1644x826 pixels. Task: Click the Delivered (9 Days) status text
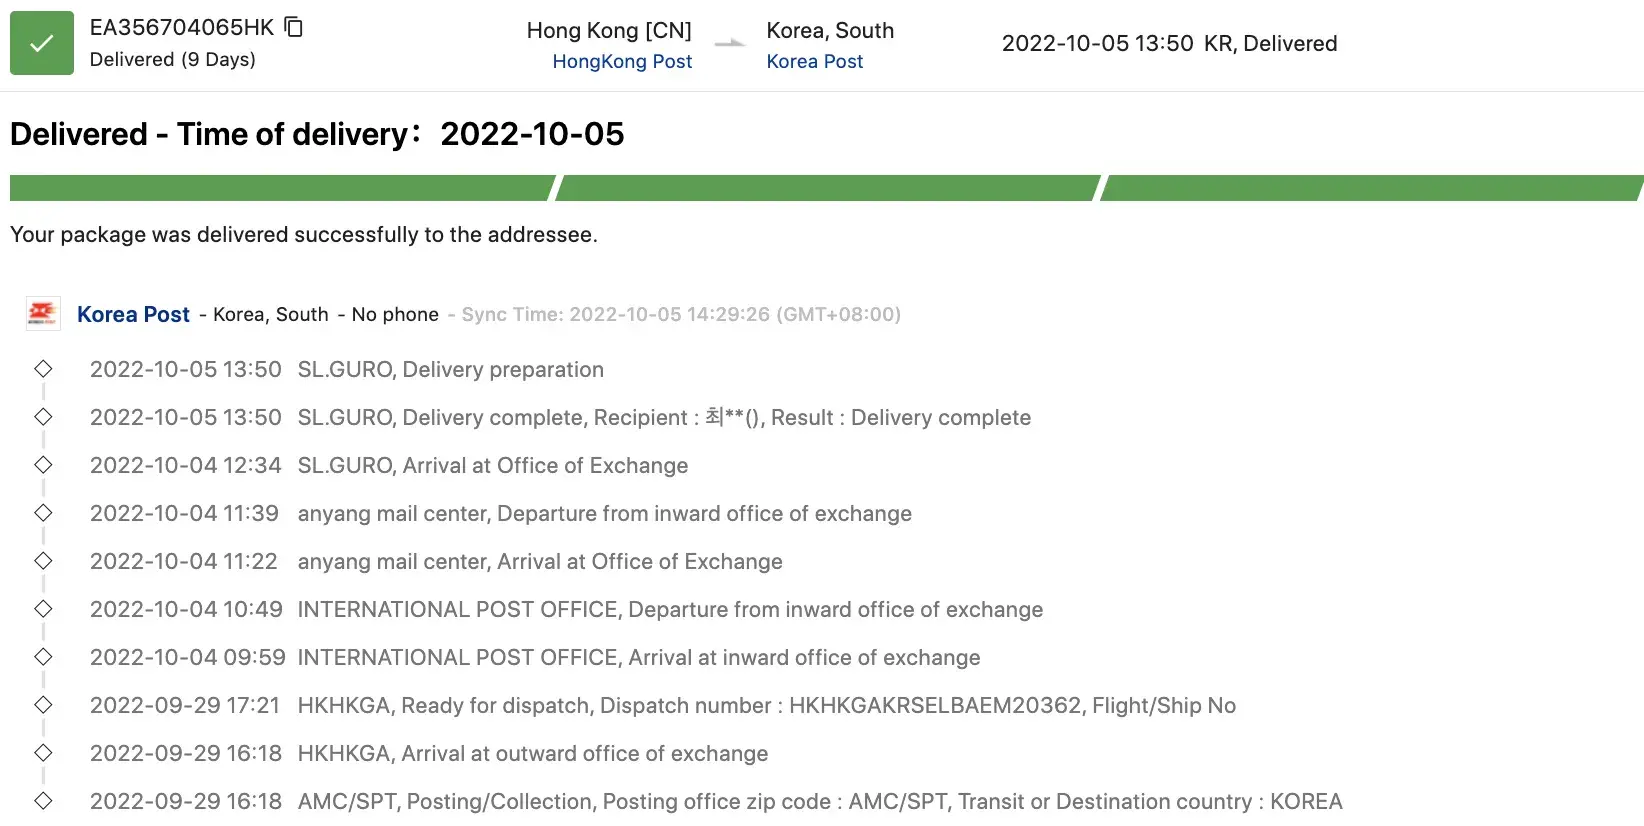(172, 59)
